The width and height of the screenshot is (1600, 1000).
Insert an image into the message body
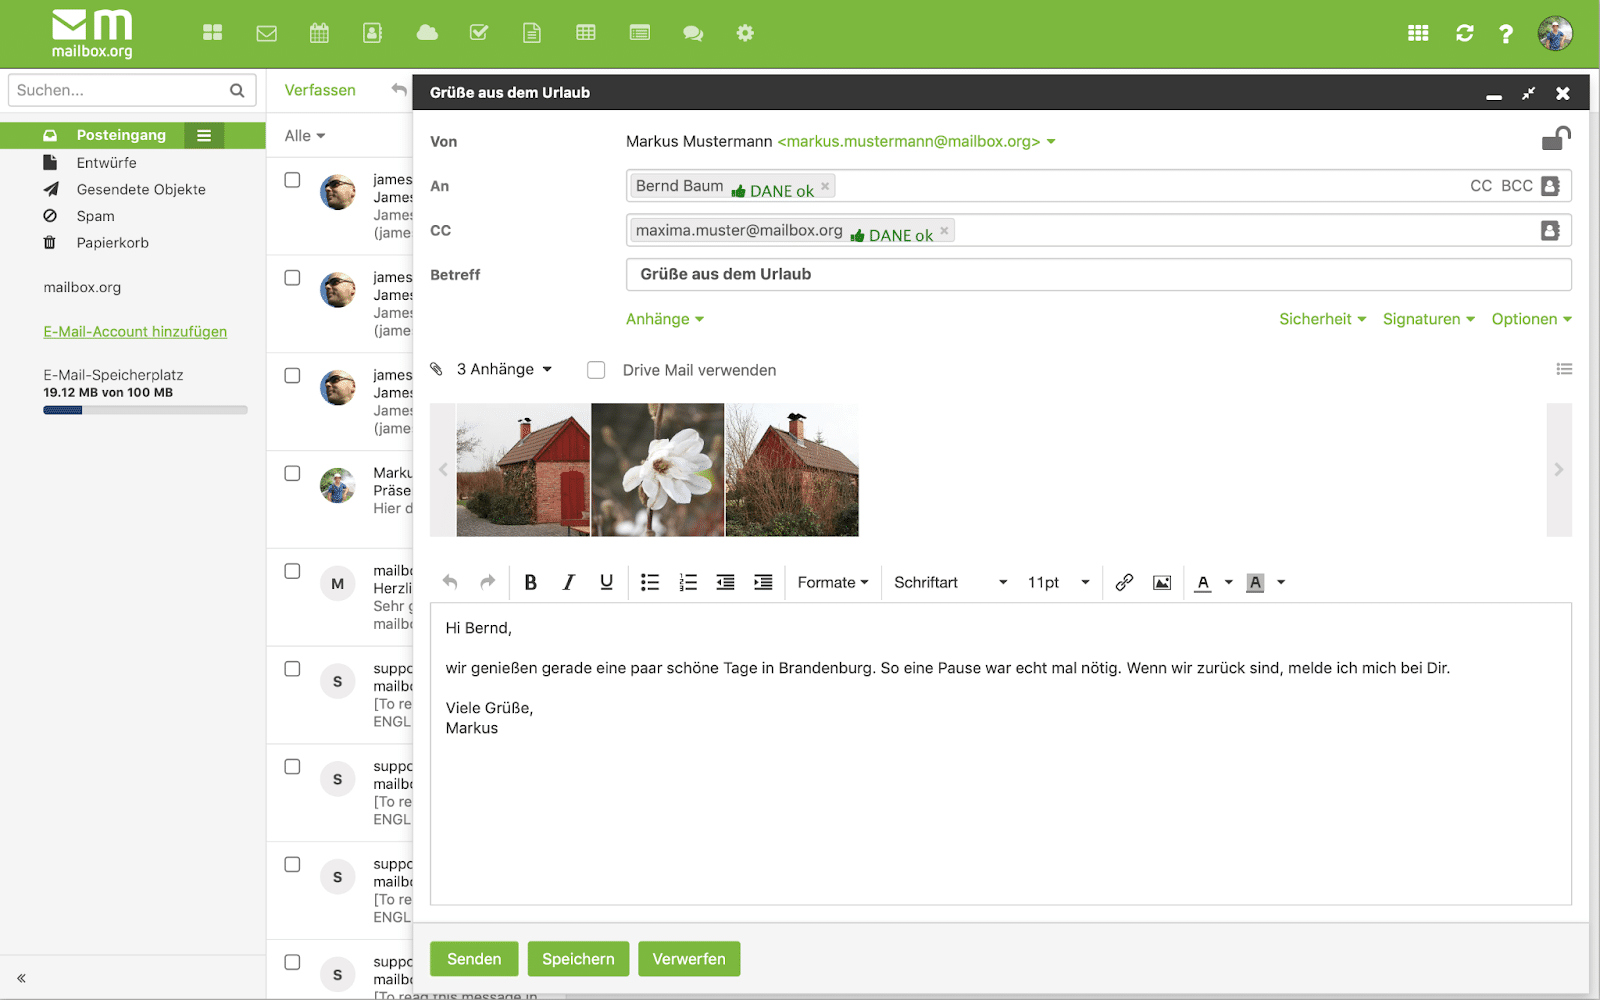pyautogui.click(x=1161, y=582)
